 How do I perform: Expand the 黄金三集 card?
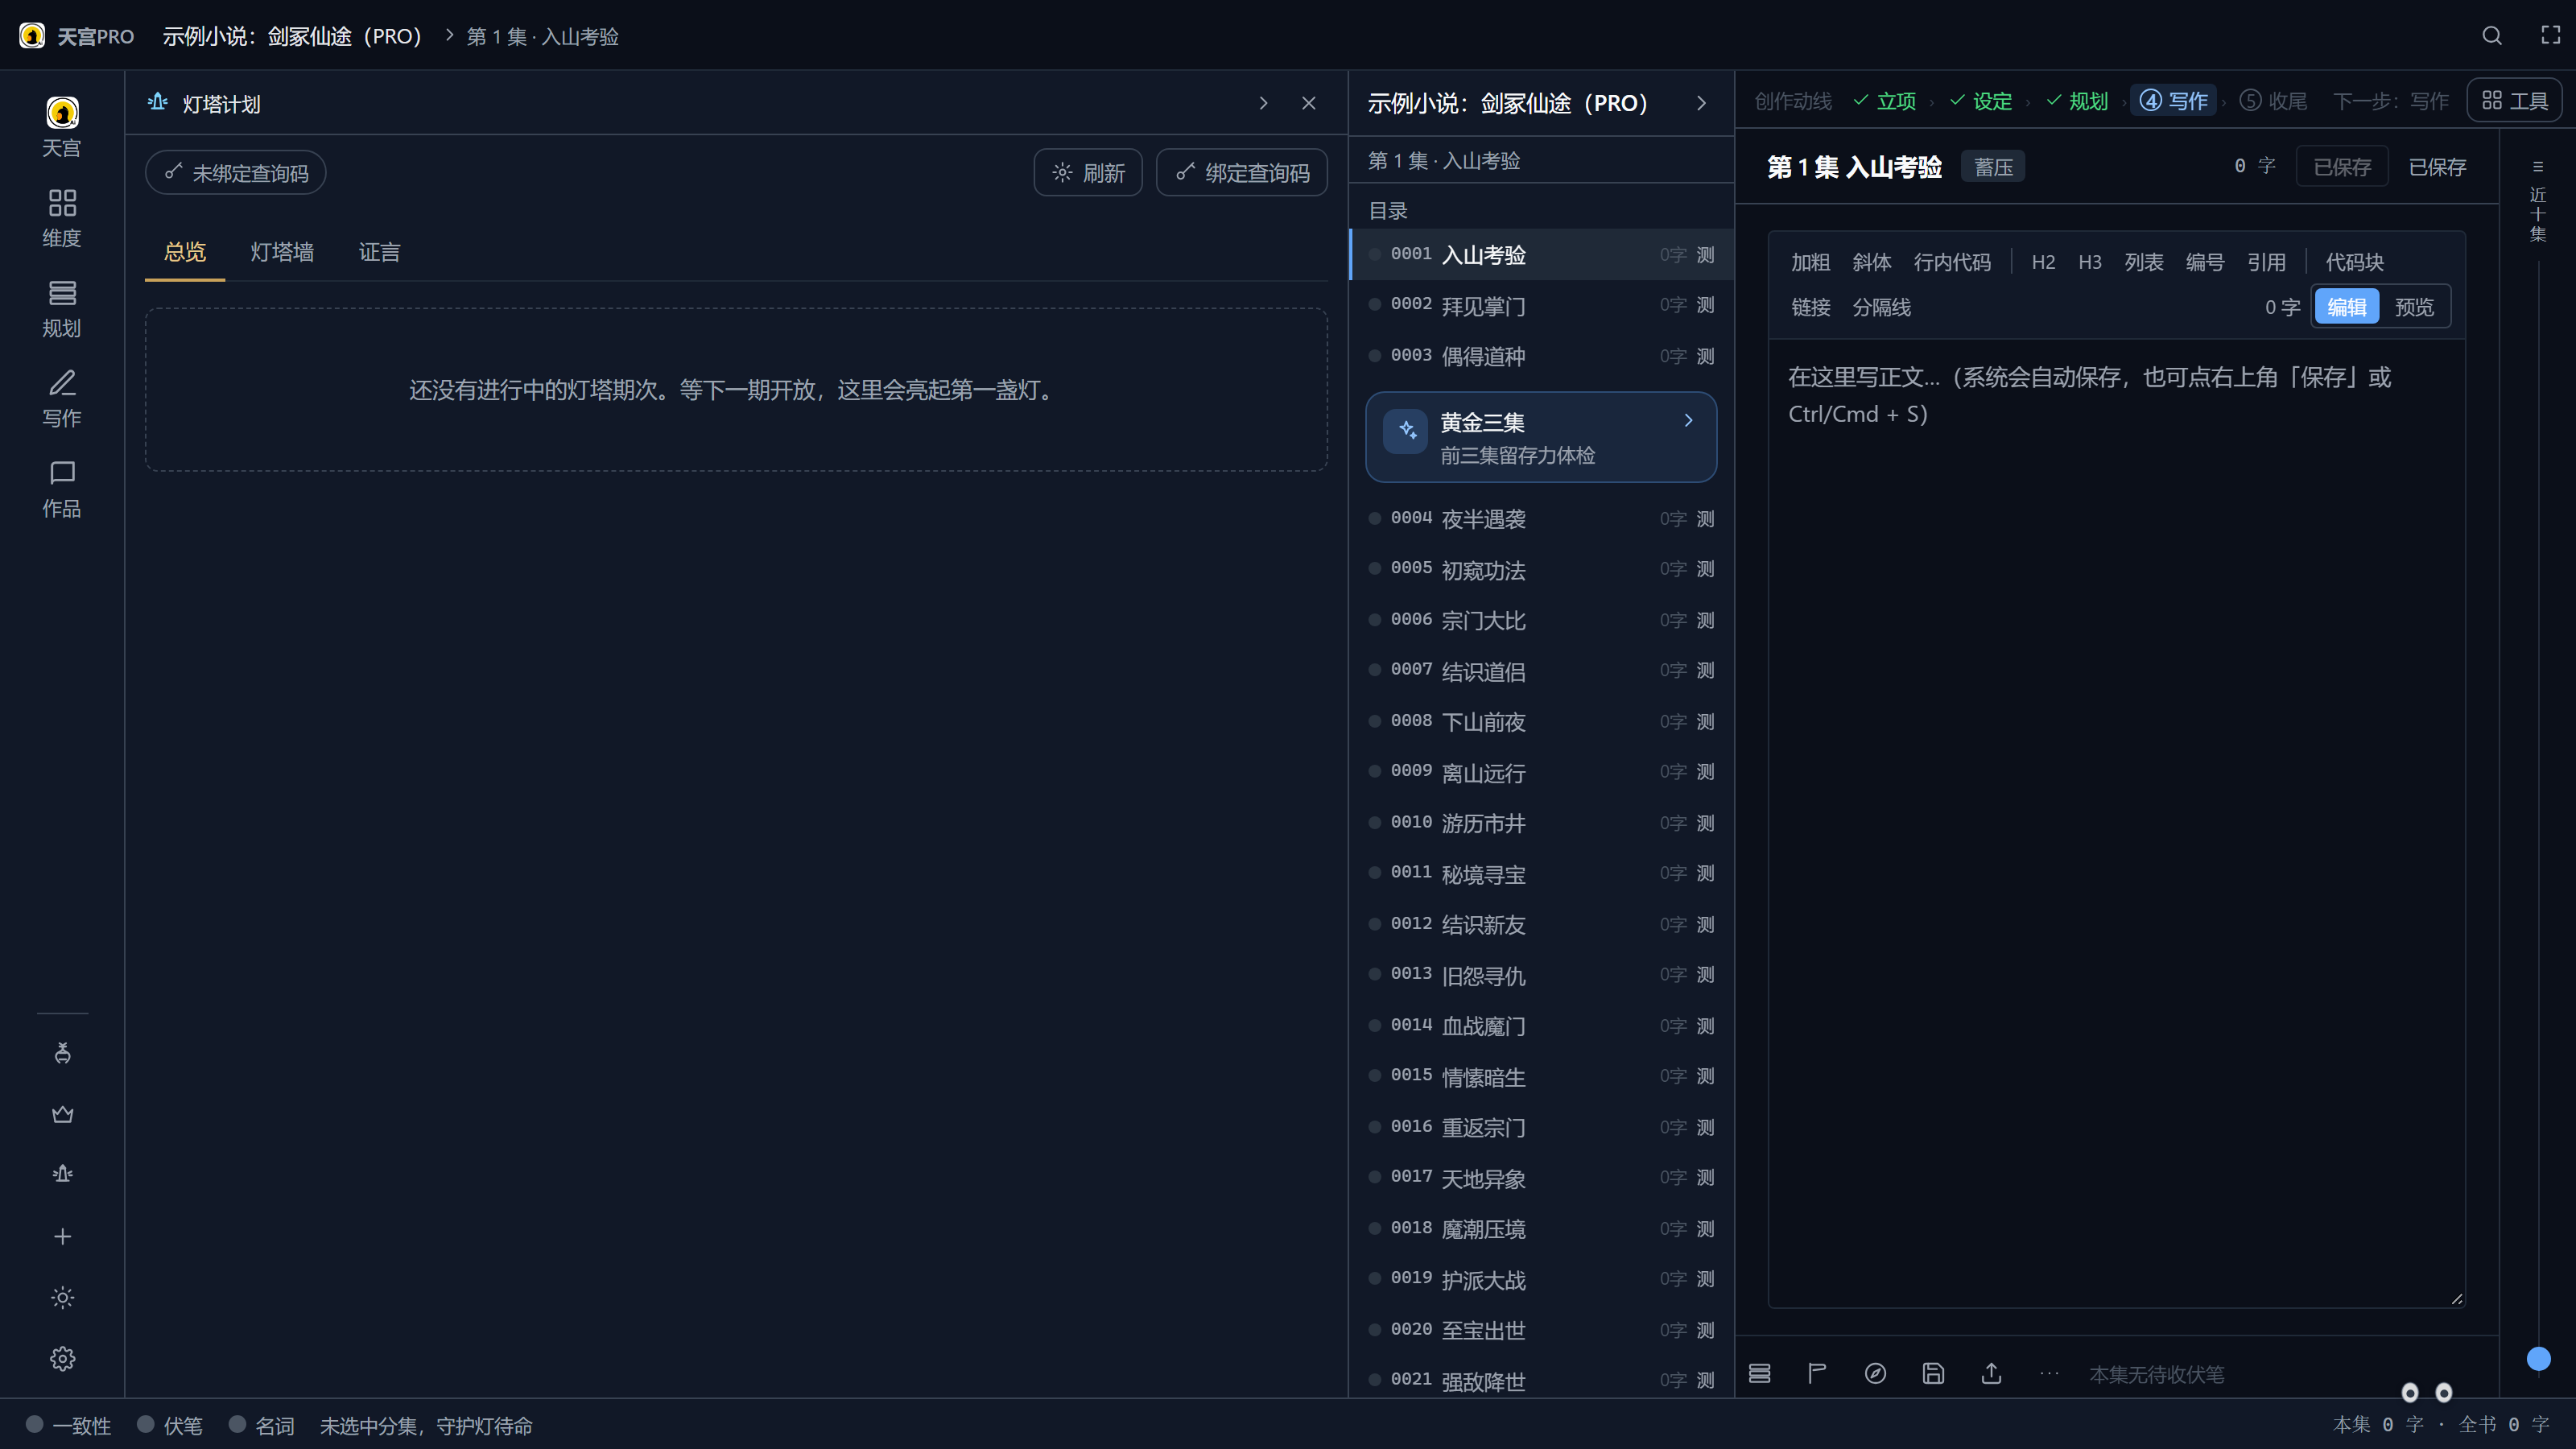(1541, 437)
